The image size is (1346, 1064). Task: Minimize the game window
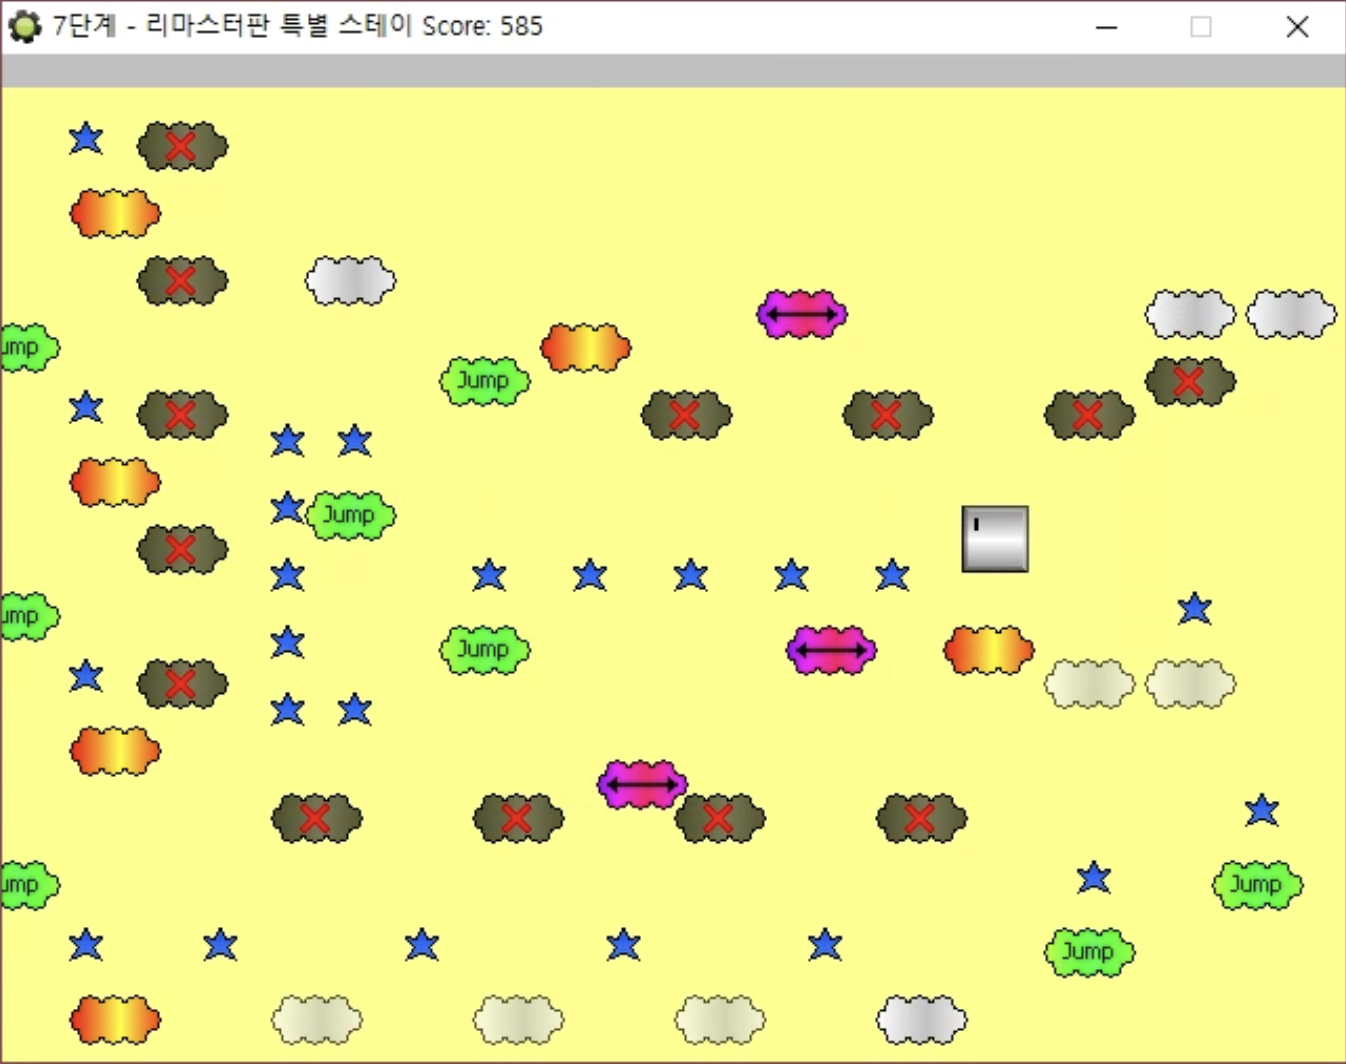(x=1106, y=27)
